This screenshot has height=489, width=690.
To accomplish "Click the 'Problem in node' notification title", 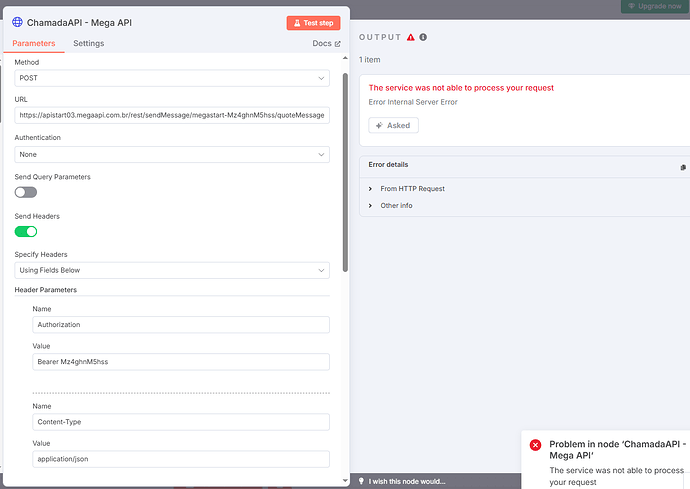I will (617, 450).
